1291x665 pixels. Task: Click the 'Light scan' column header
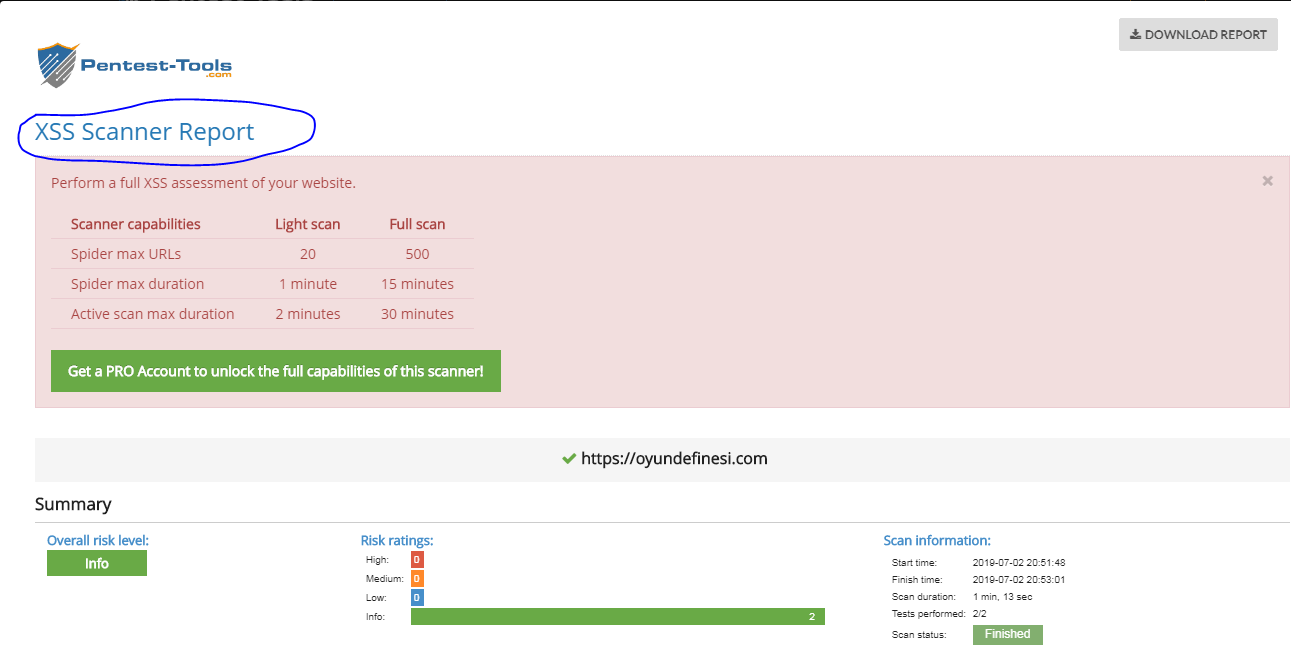coord(308,224)
